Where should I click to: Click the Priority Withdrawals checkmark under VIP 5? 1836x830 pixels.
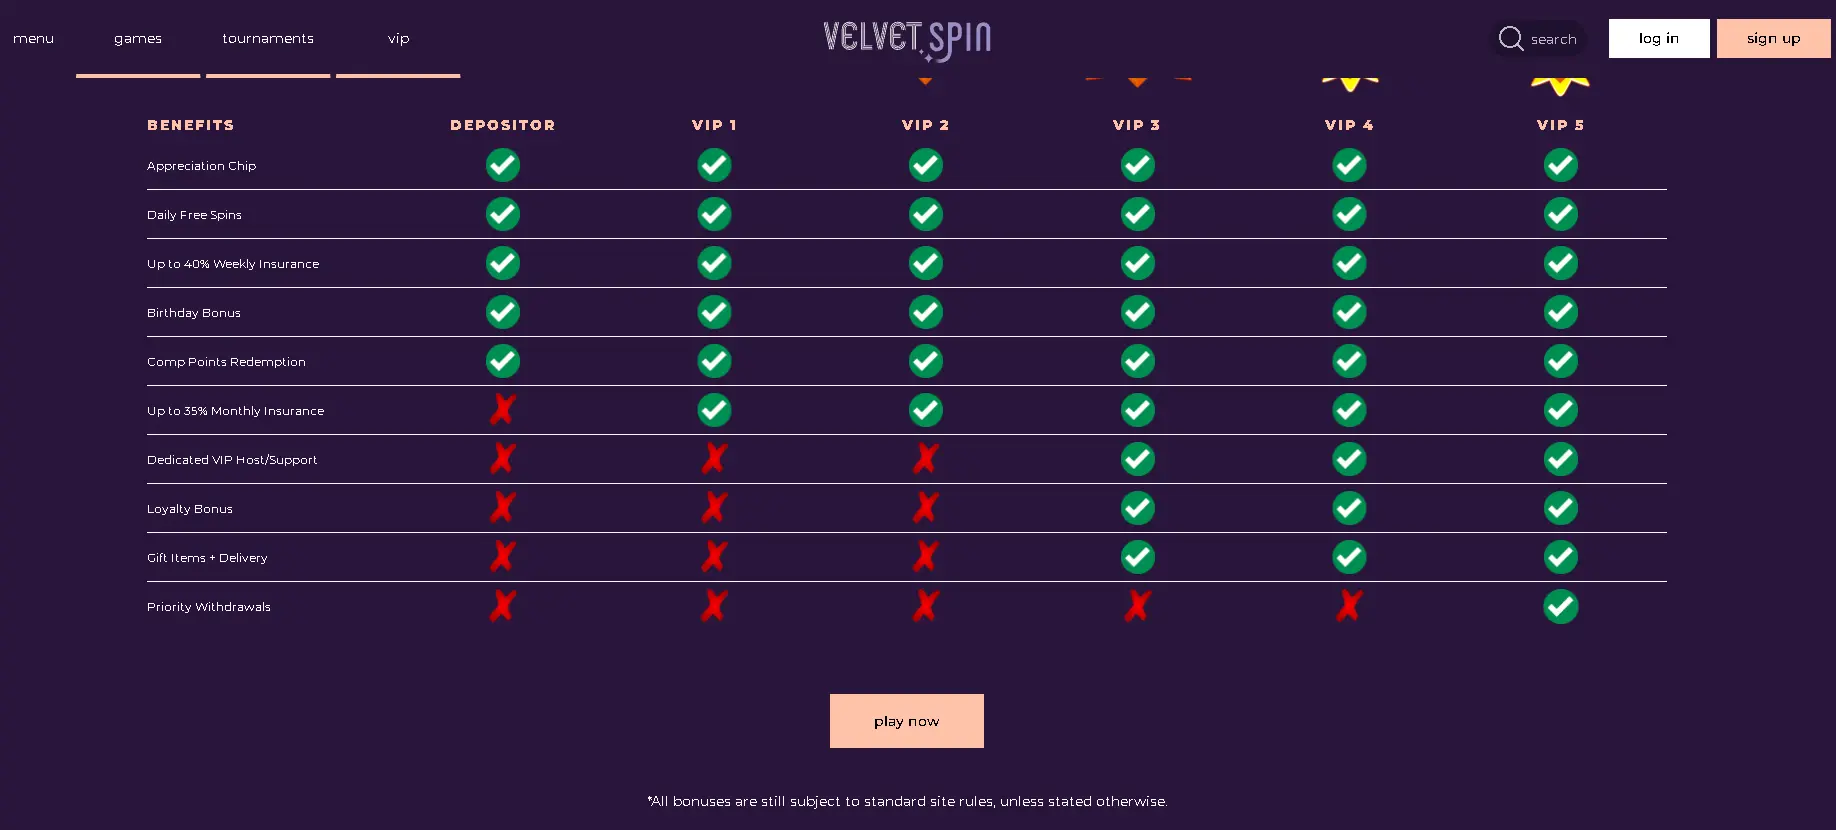[x=1560, y=606]
